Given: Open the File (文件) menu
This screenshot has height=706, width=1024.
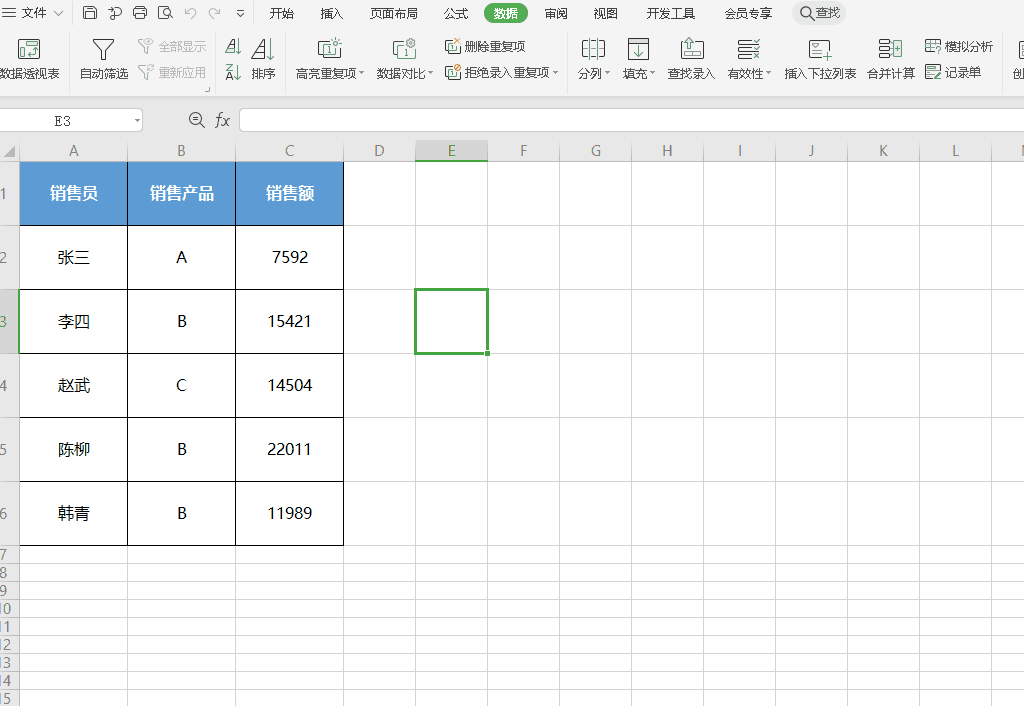Looking at the screenshot, I should point(34,13).
